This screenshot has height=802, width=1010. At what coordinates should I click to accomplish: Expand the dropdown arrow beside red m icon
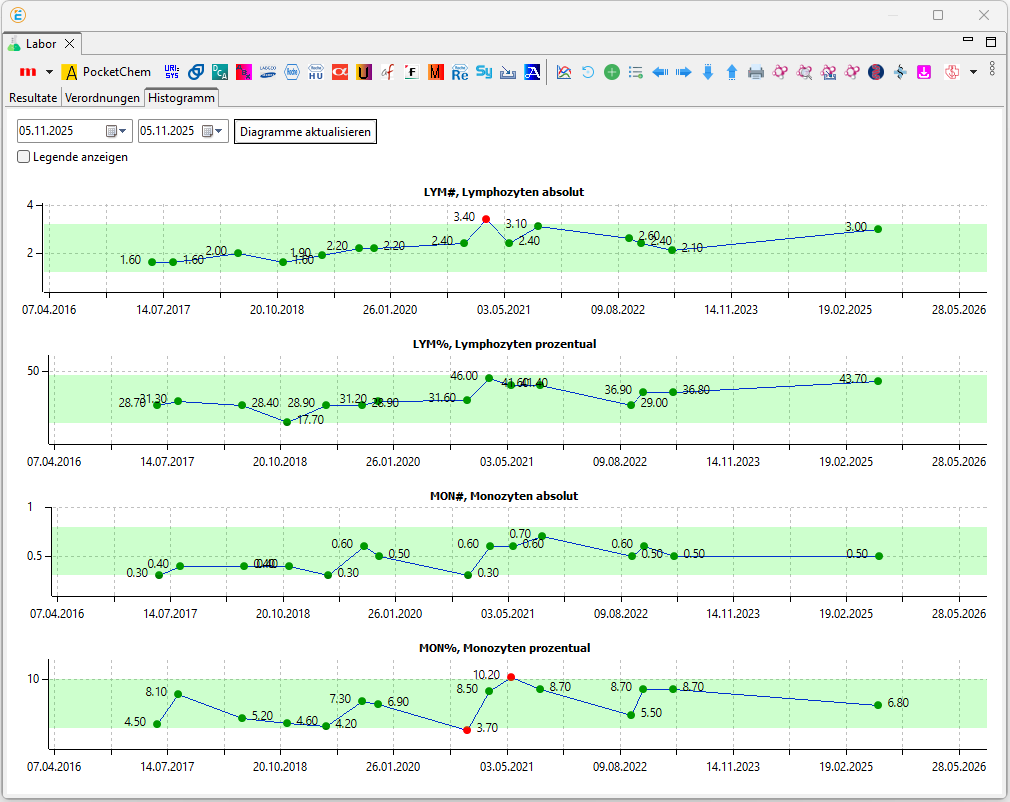click(x=49, y=72)
